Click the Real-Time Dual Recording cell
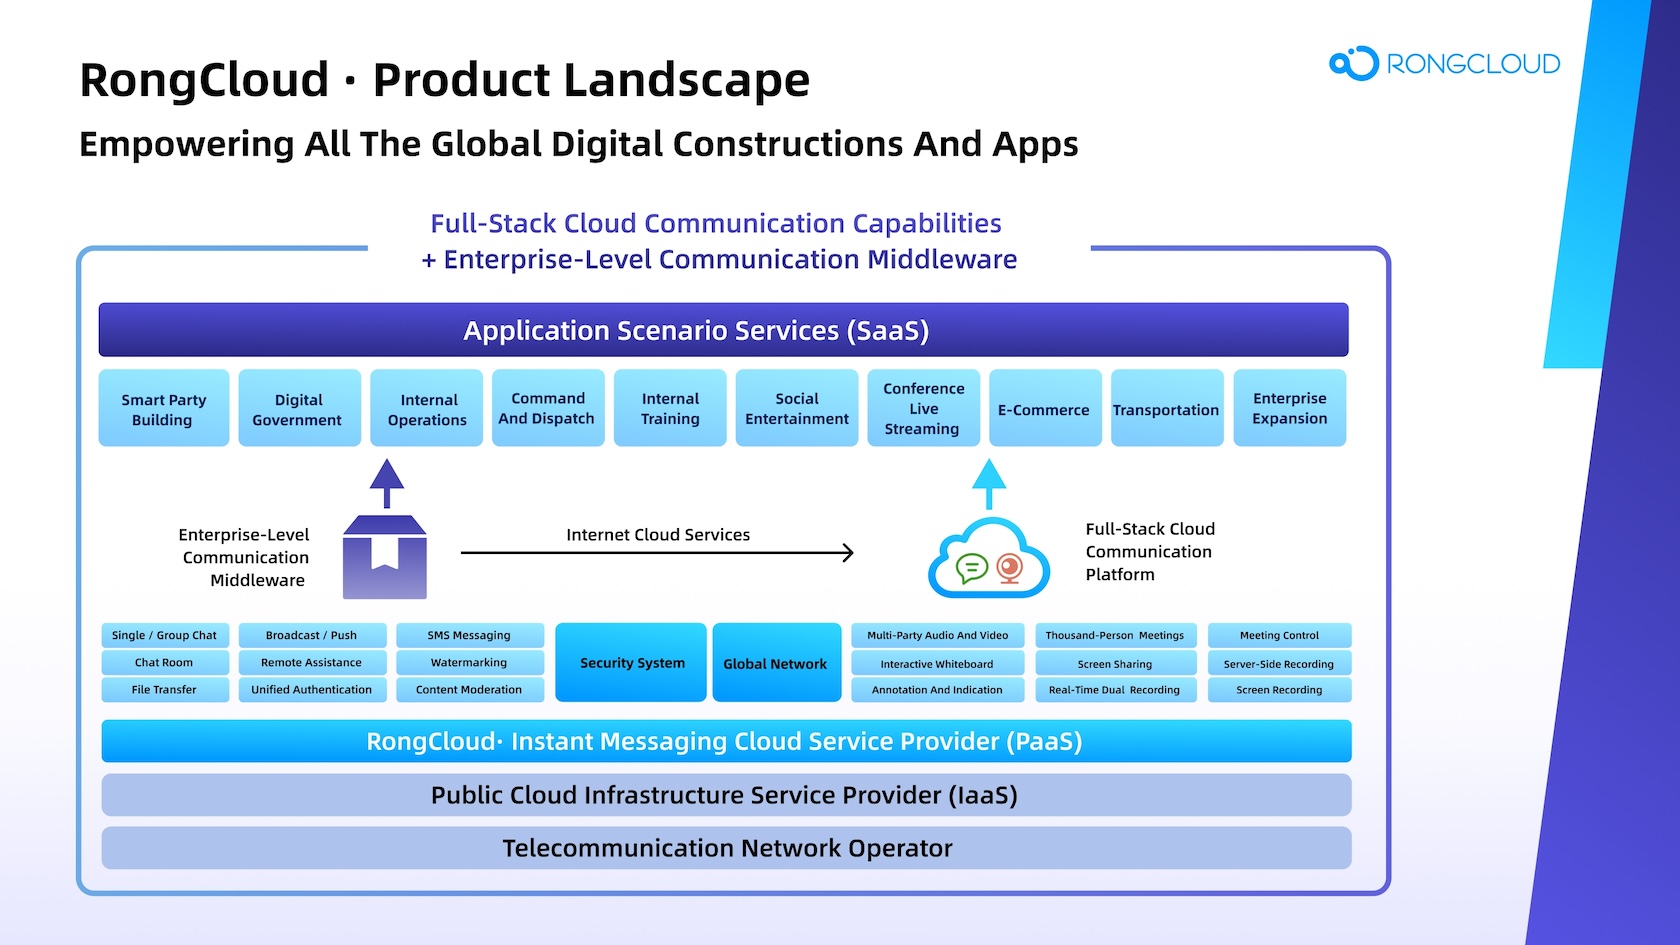This screenshot has width=1680, height=945. tap(1115, 690)
